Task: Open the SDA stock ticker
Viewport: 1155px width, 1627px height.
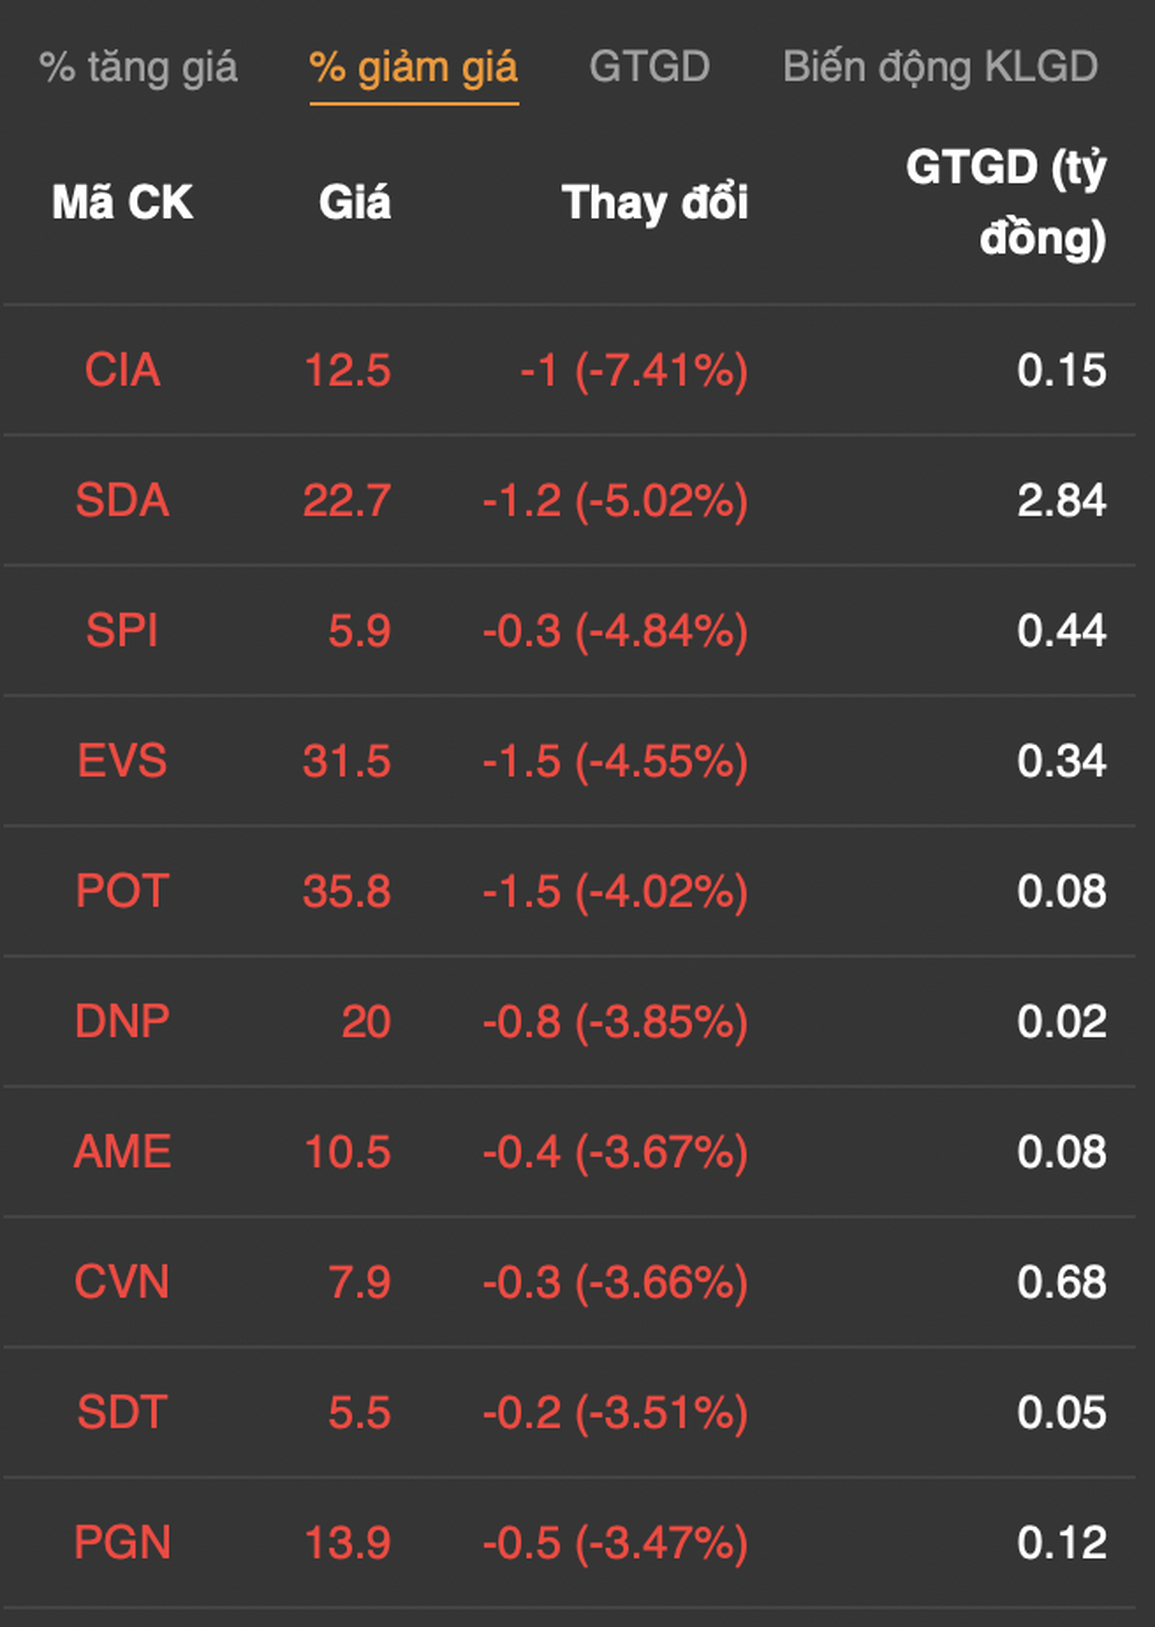Action: (x=122, y=501)
